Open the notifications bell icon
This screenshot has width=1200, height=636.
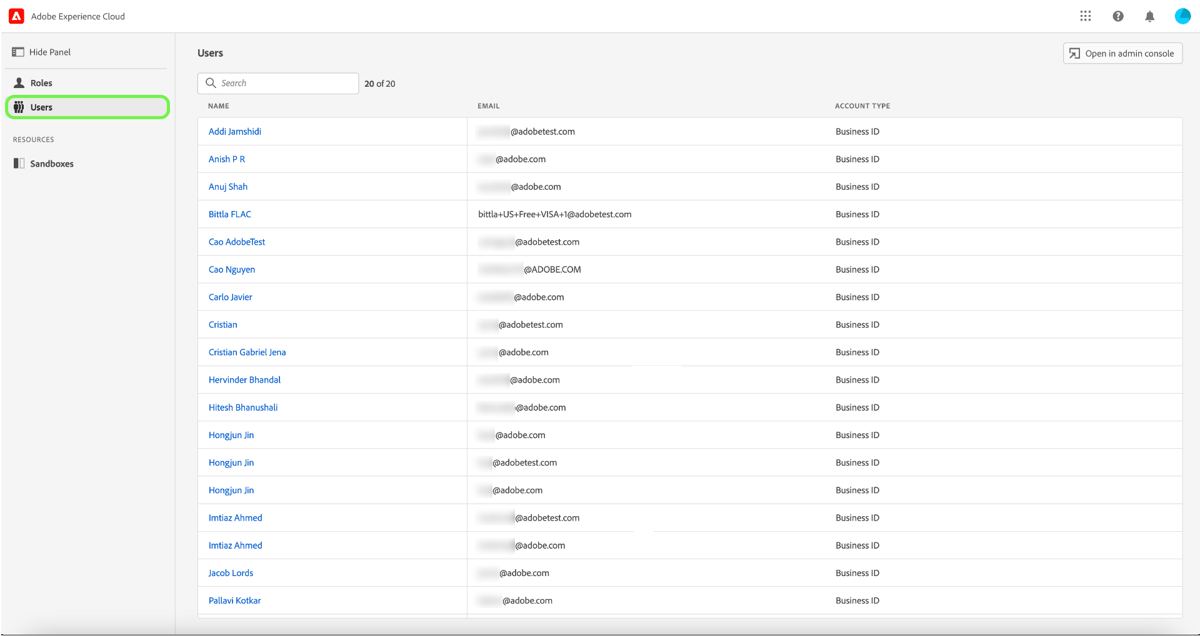(x=1149, y=15)
